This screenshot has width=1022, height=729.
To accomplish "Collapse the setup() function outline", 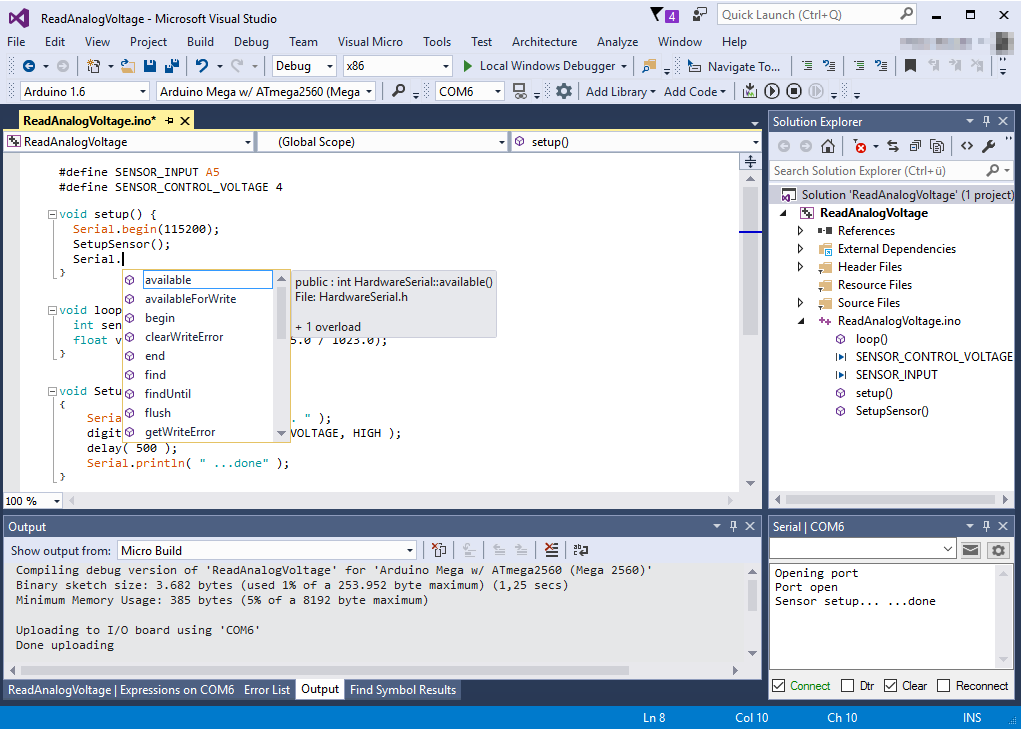I will click(52, 214).
